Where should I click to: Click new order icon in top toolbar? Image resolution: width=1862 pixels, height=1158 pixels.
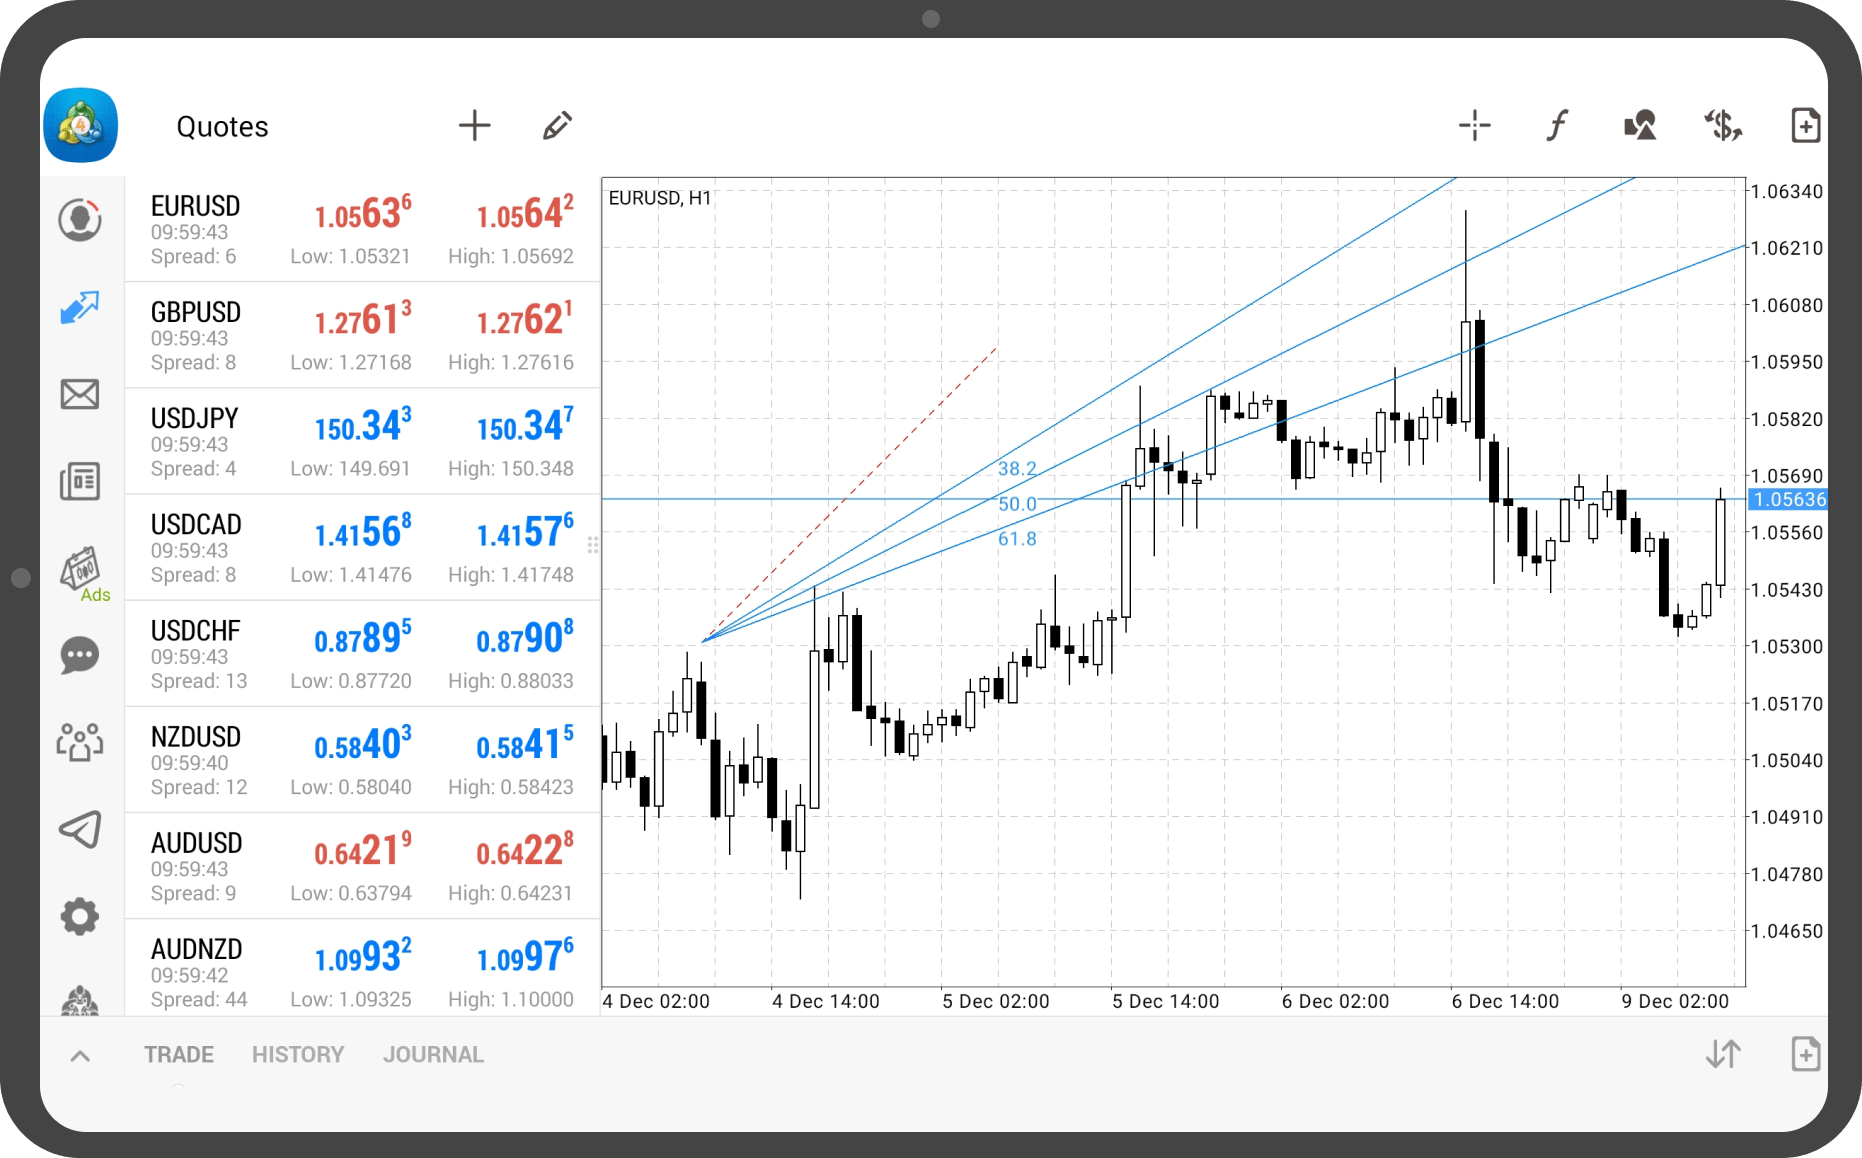click(1805, 126)
